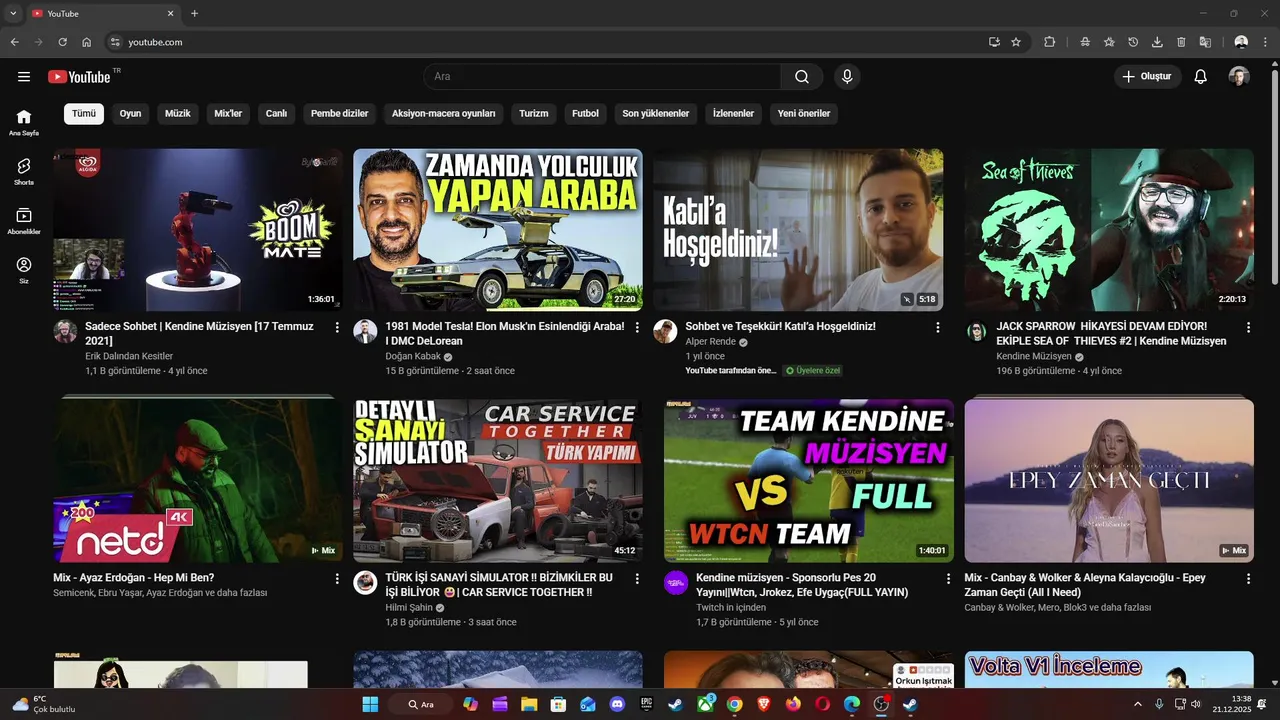Select the Tümü filter chip

click(84, 113)
